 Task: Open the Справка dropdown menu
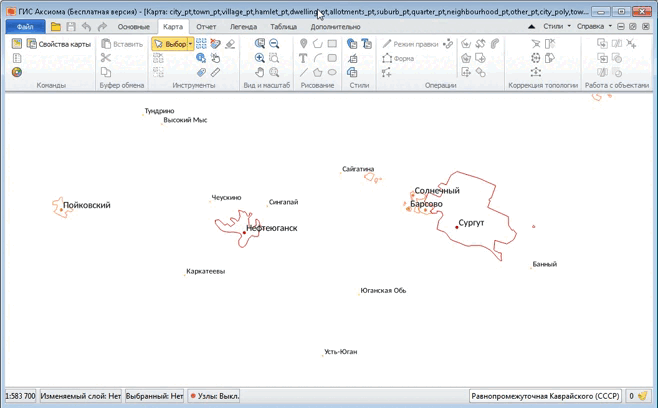click(x=594, y=26)
